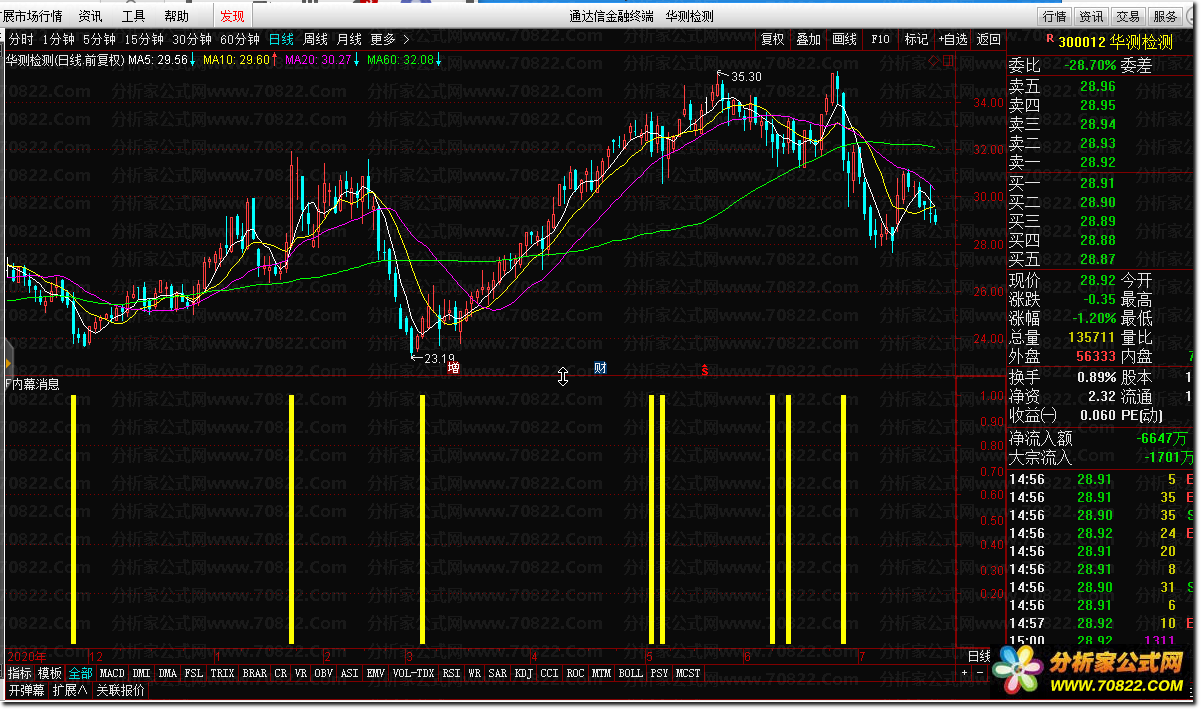The width and height of the screenshot is (1202, 710).
Task: Click the +自选 add to watchlist button
Action: pos(953,39)
